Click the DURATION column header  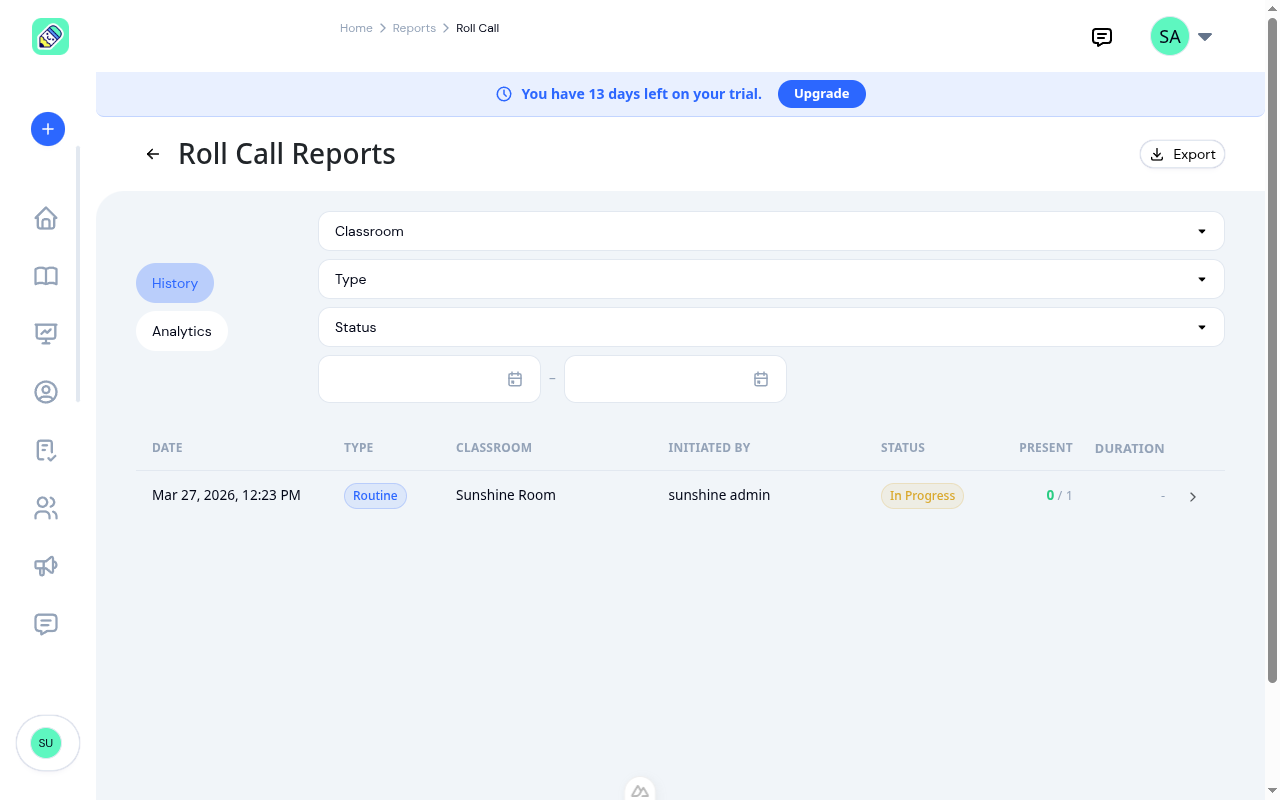1129,449
